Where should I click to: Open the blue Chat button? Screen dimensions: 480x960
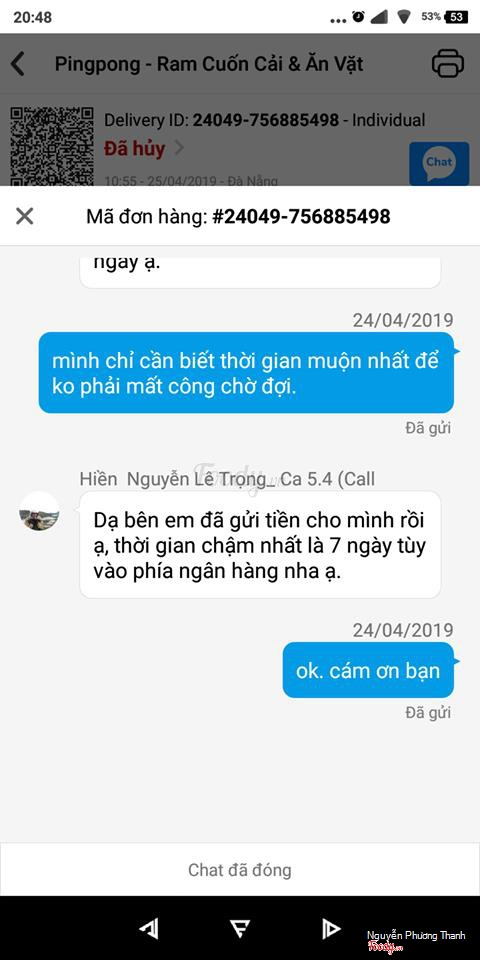pos(439,163)
